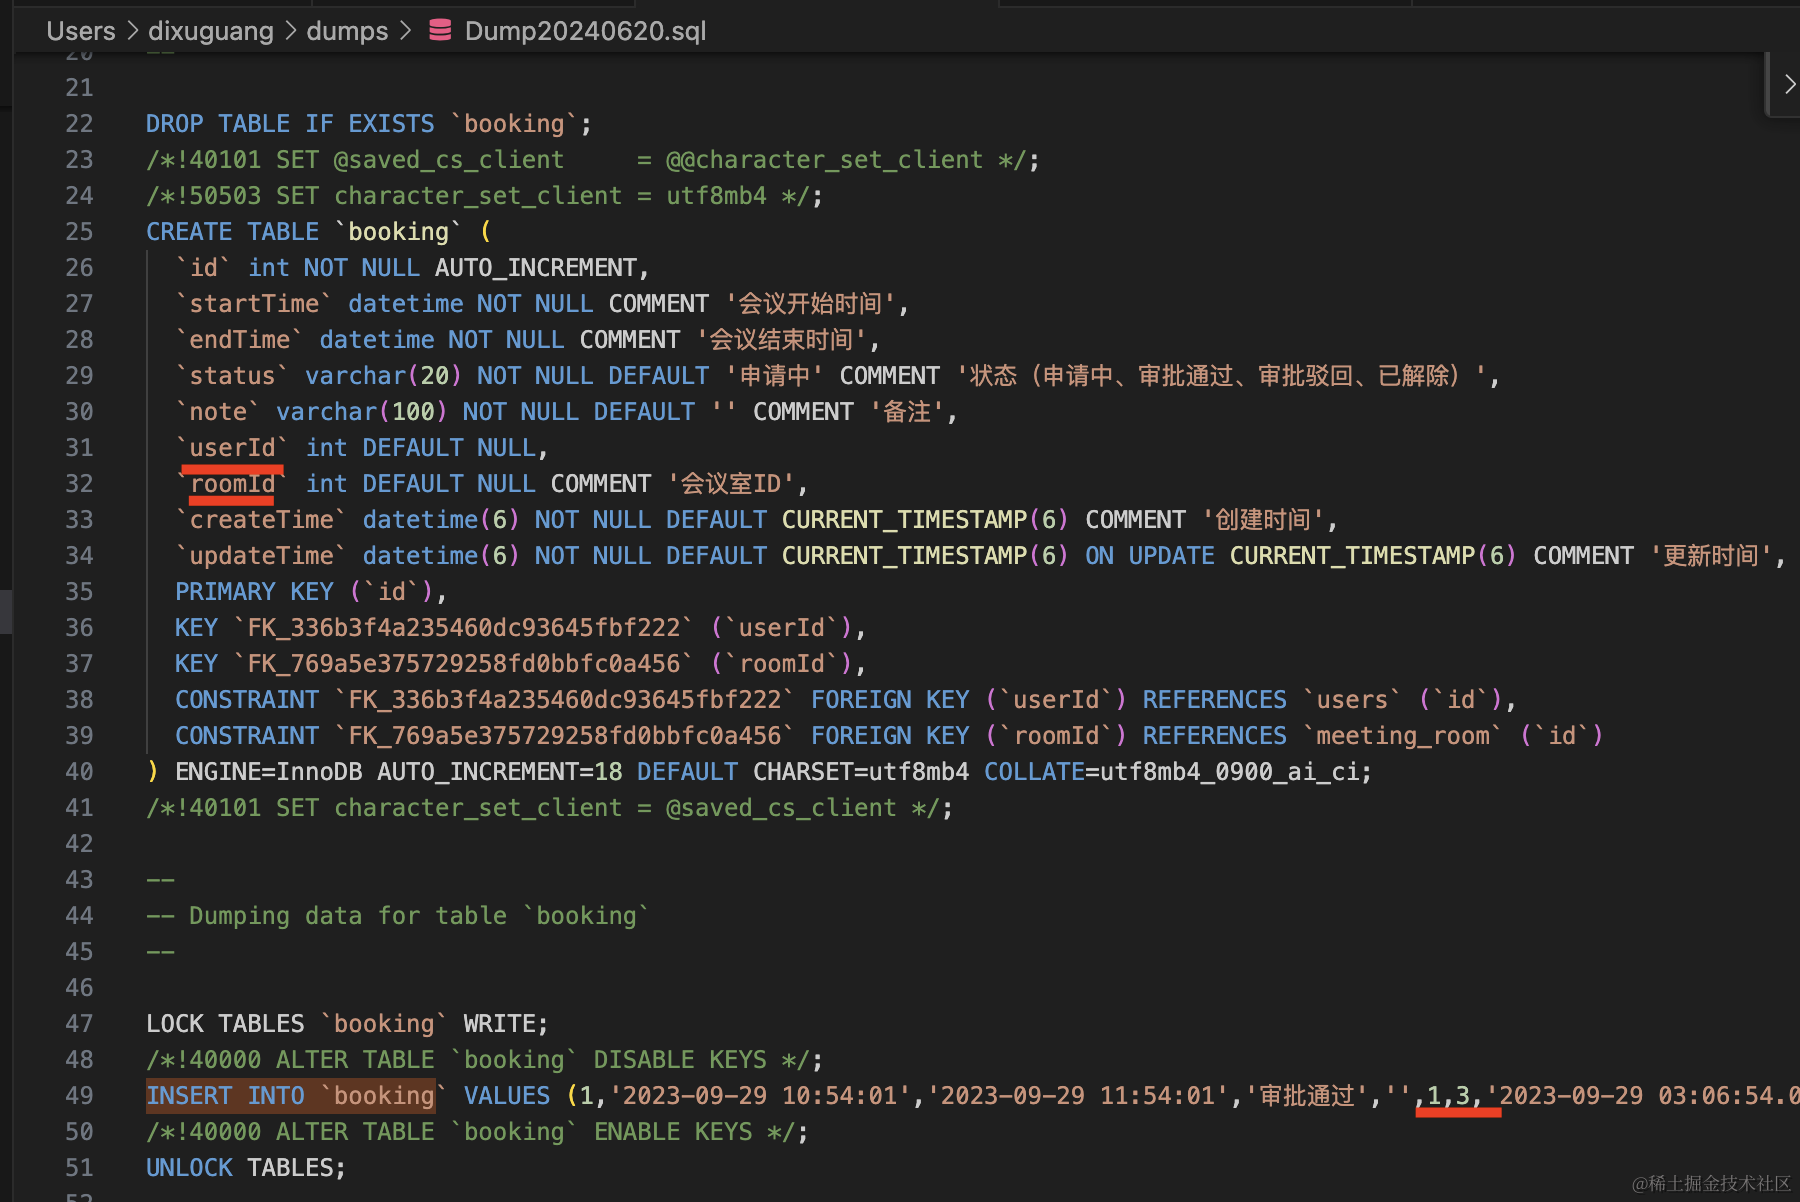1800x1202 pixels.
Task: Click line number 25 in the gutter
Action: click(x=79, y=232)
